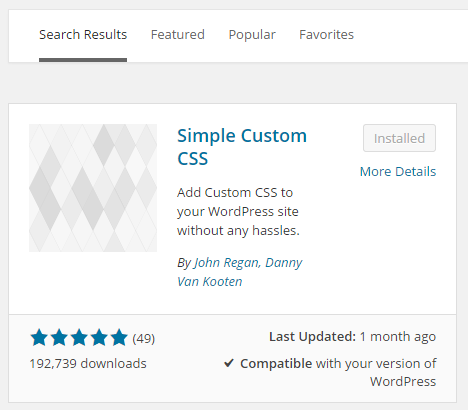Viewport: 468px width, 410px height.
Task: Open author link John Regan
Action: coord(226,263)
